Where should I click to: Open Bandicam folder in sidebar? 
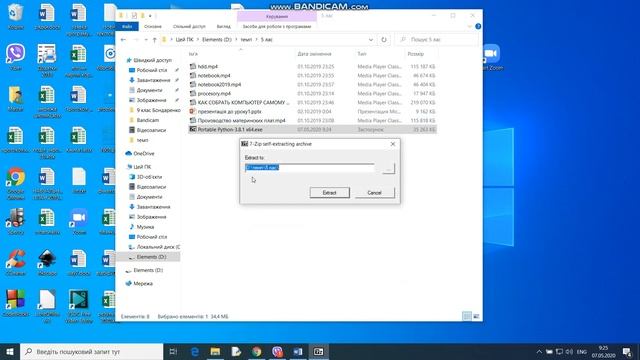click(147, 120)
